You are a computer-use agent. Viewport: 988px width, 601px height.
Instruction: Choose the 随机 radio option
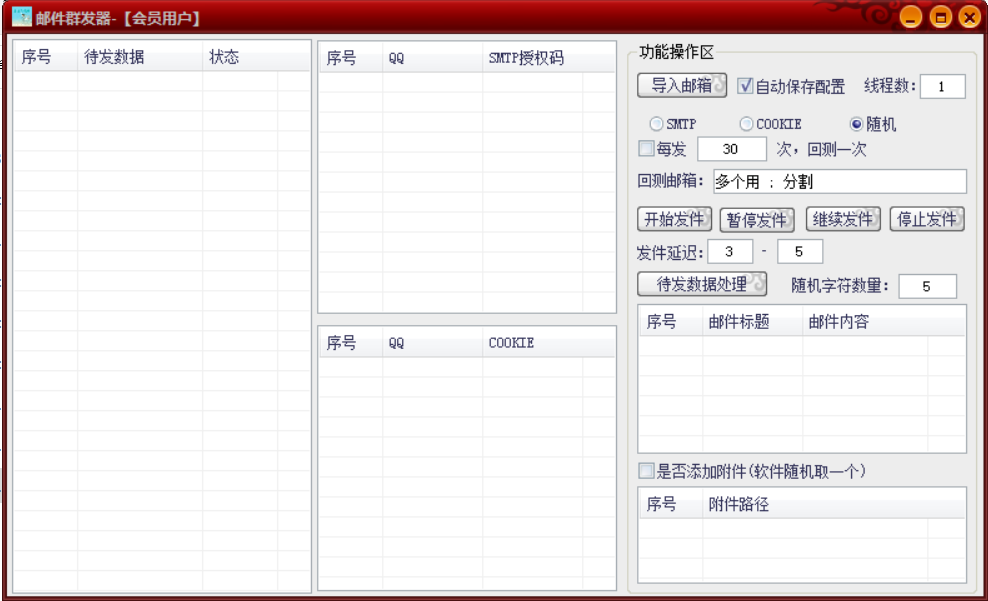coord(856,124)
